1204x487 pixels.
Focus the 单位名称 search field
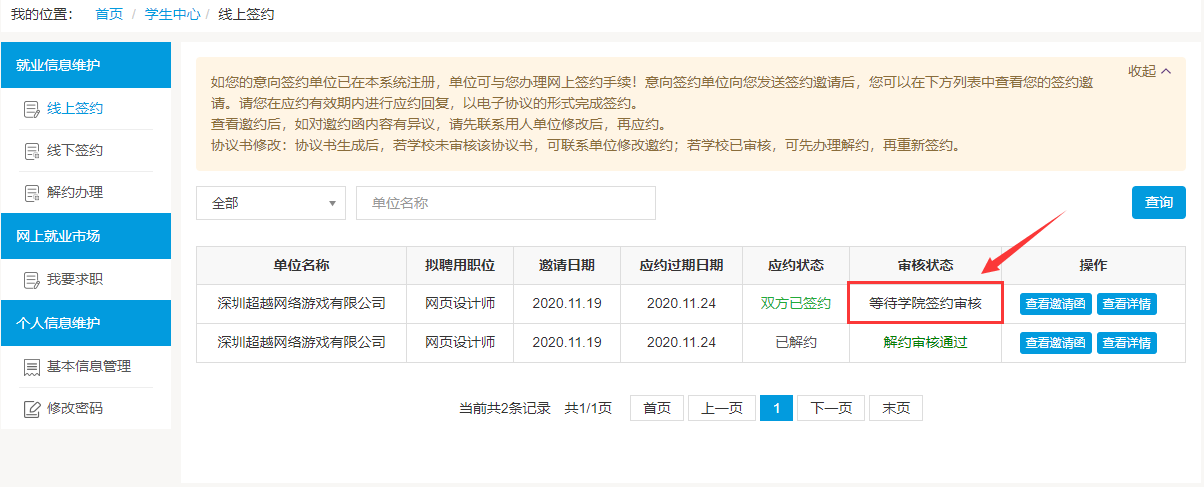[505, 203]
